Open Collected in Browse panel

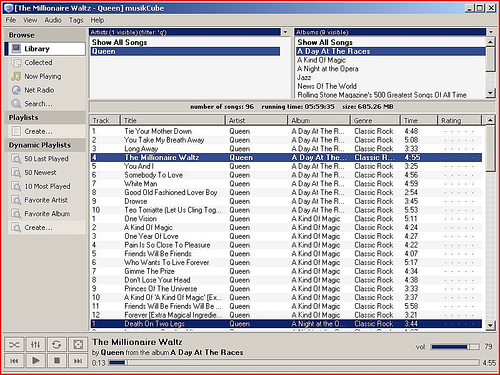[47, 63]
